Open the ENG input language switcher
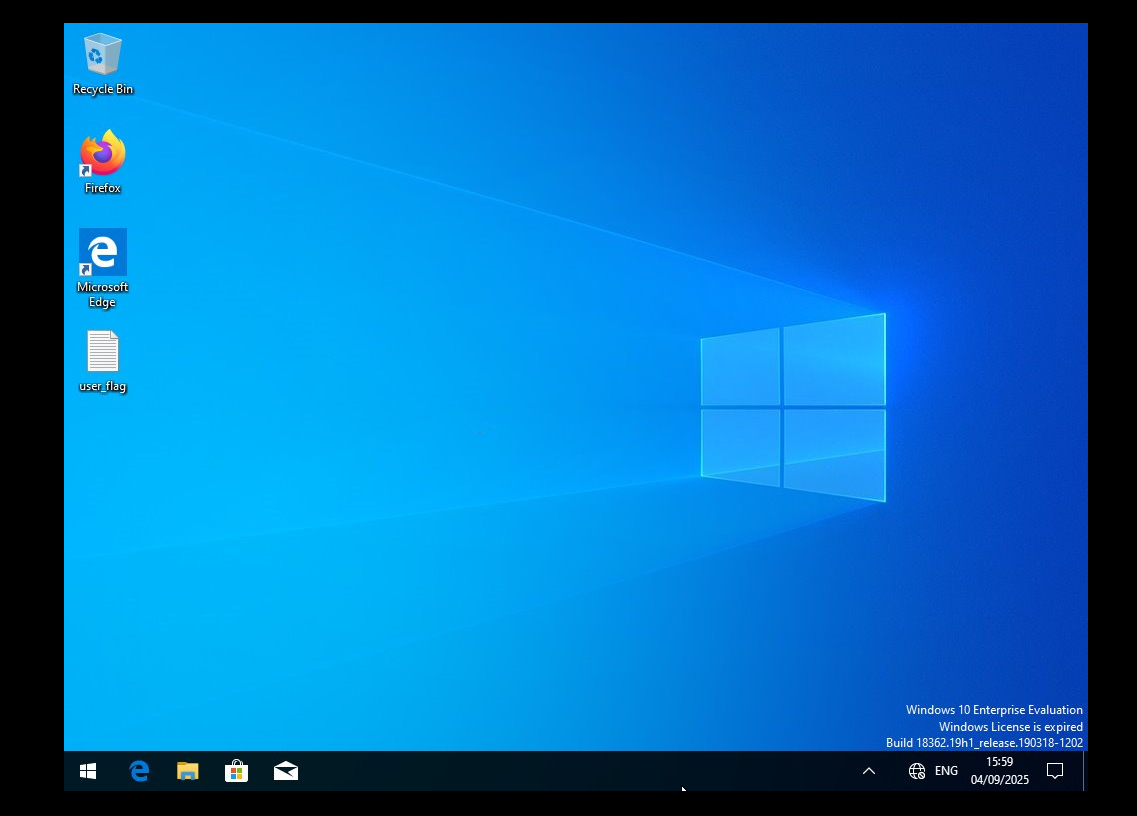The image size is (1137, 816). [946, 771]
